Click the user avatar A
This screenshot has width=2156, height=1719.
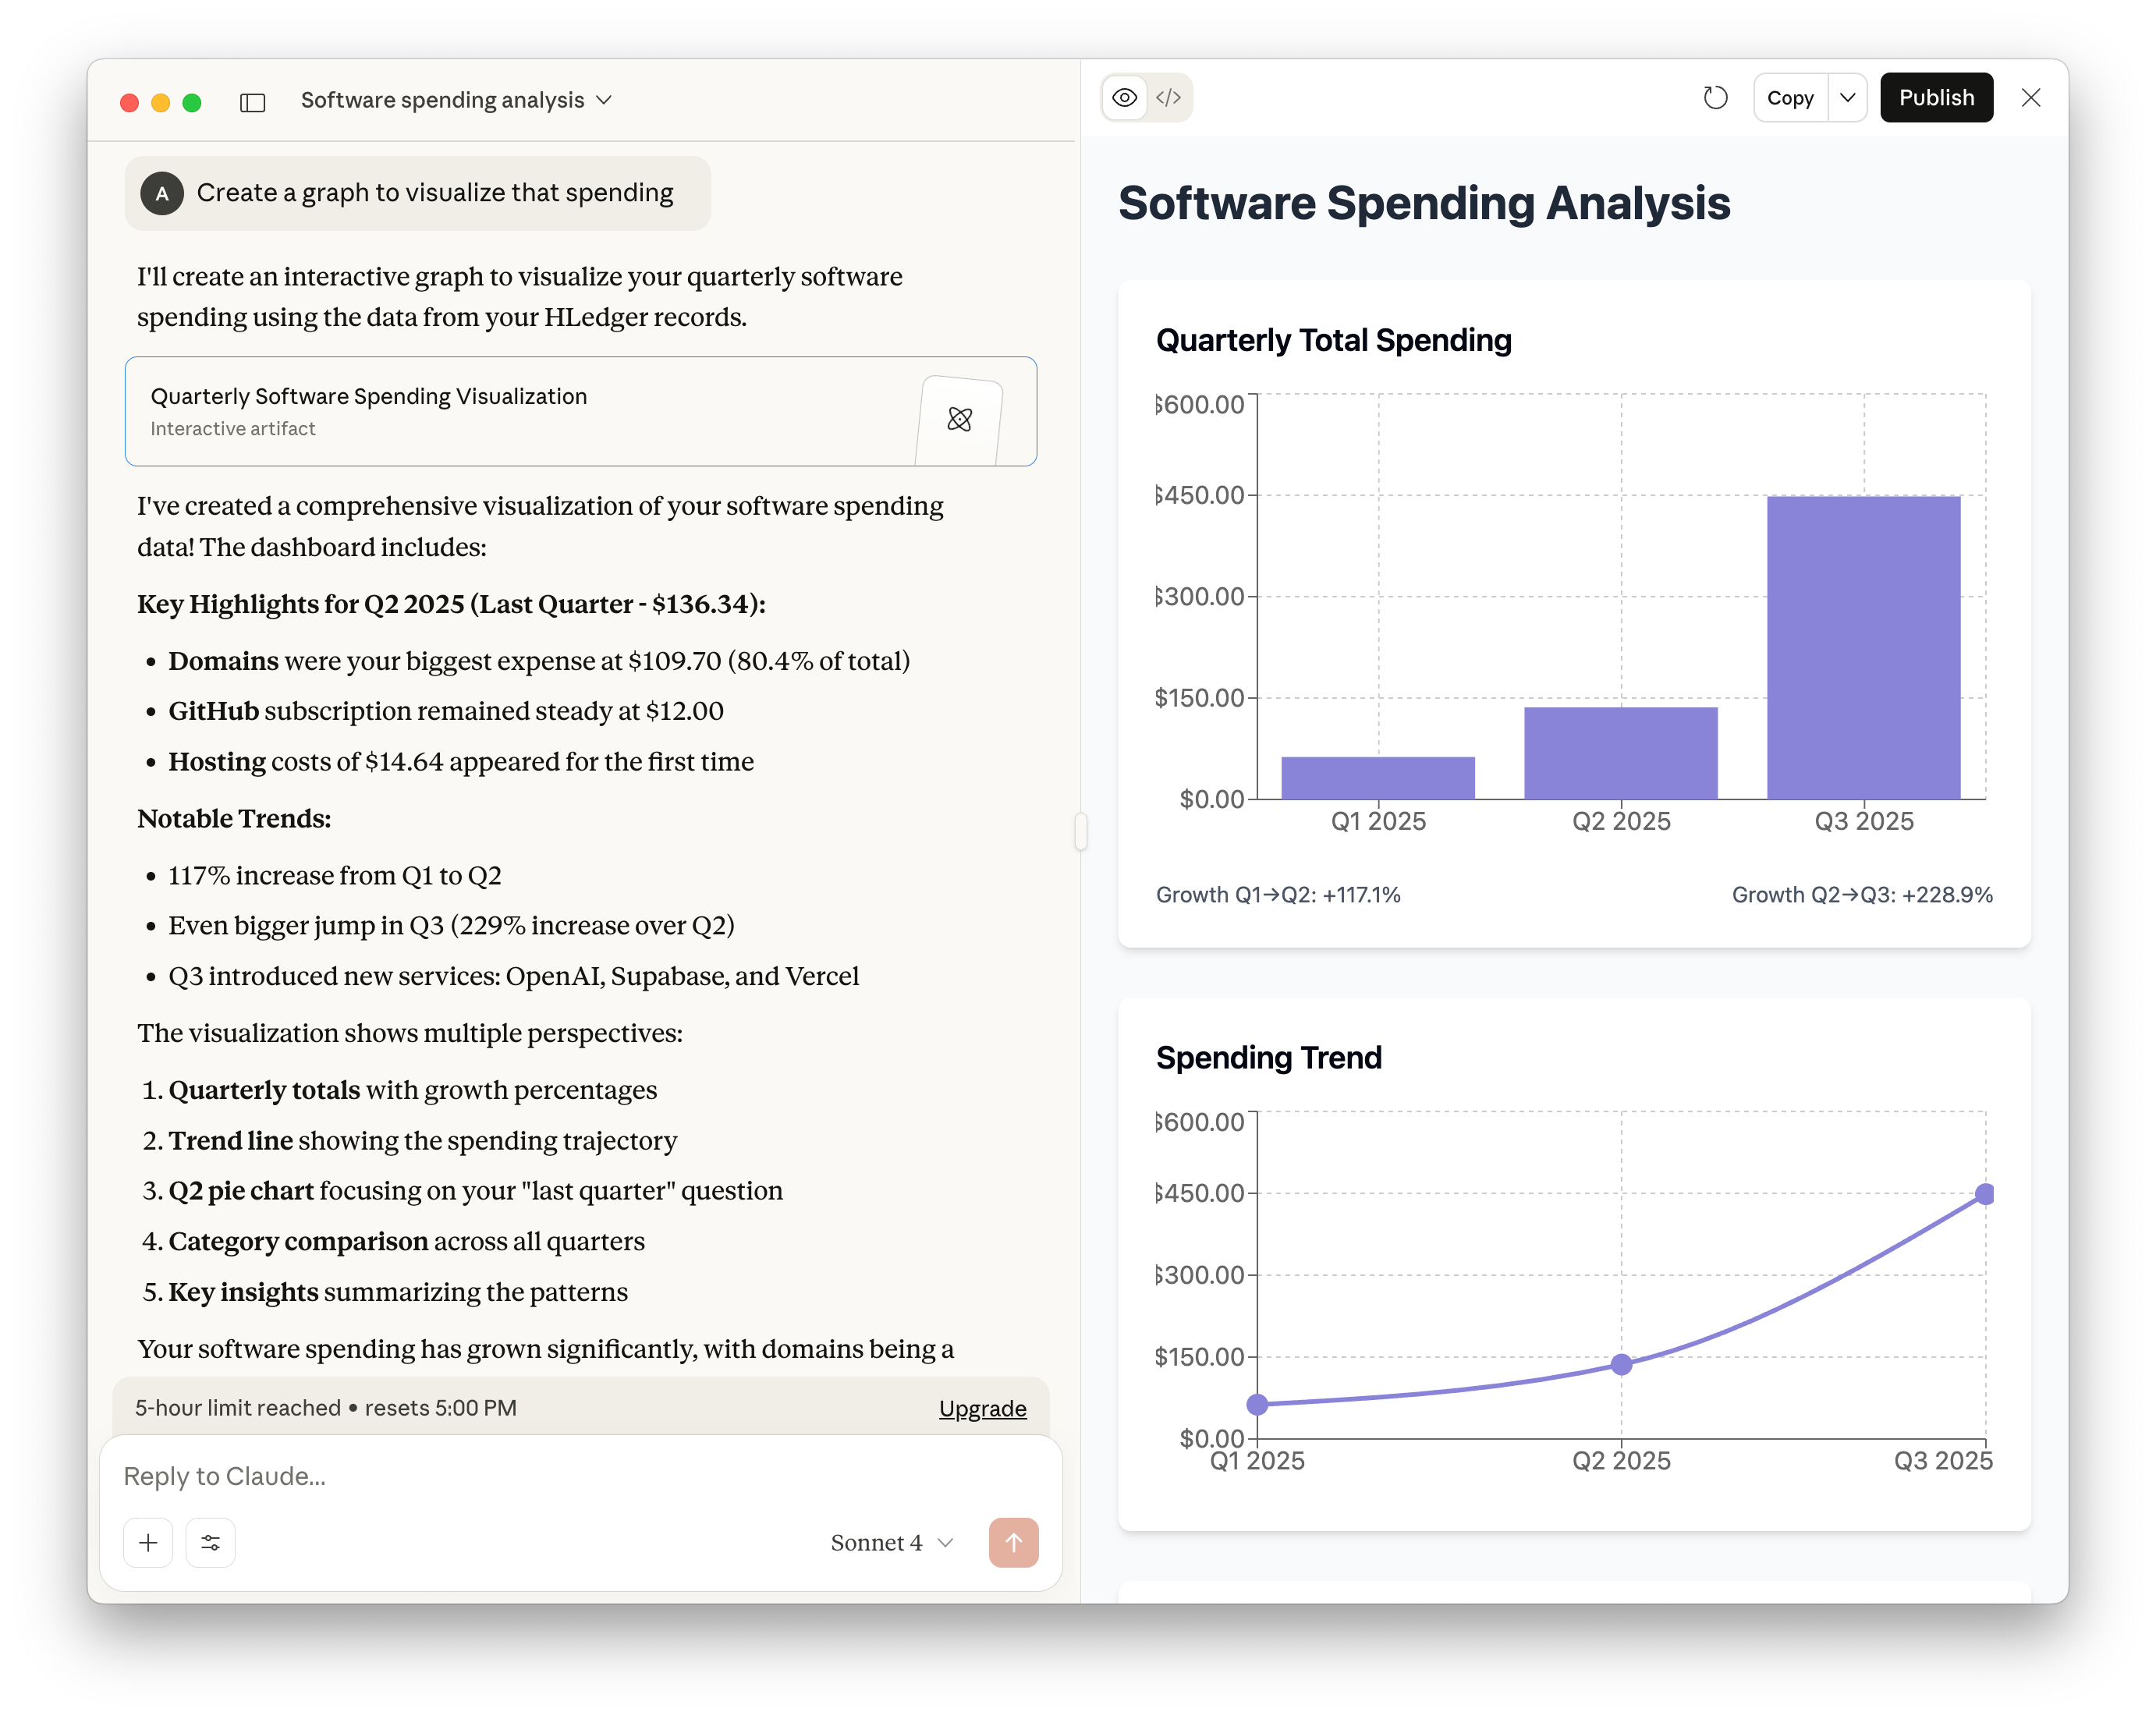point(162,193)
